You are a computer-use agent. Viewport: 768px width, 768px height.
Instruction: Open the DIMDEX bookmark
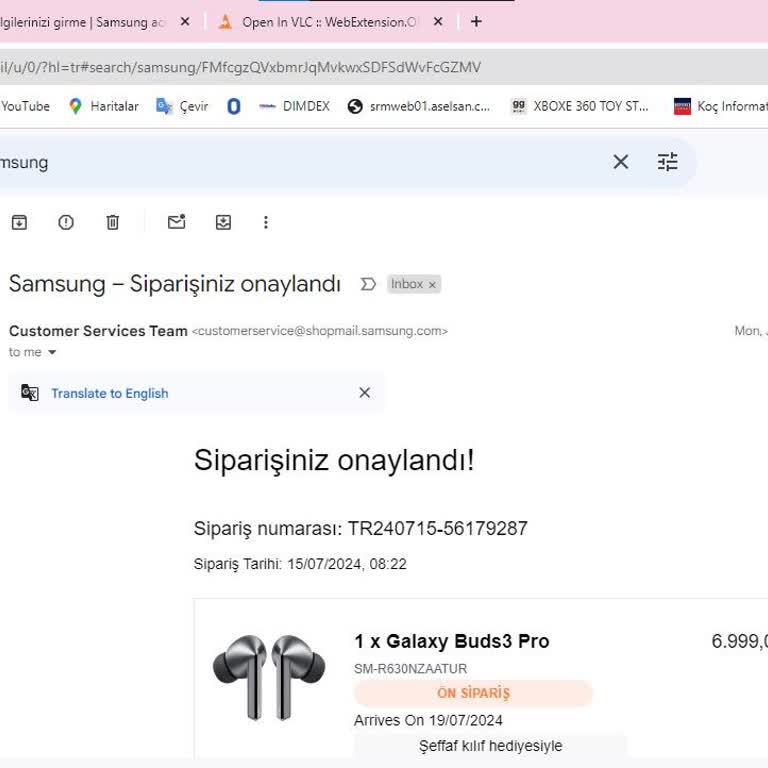point(294,106)
